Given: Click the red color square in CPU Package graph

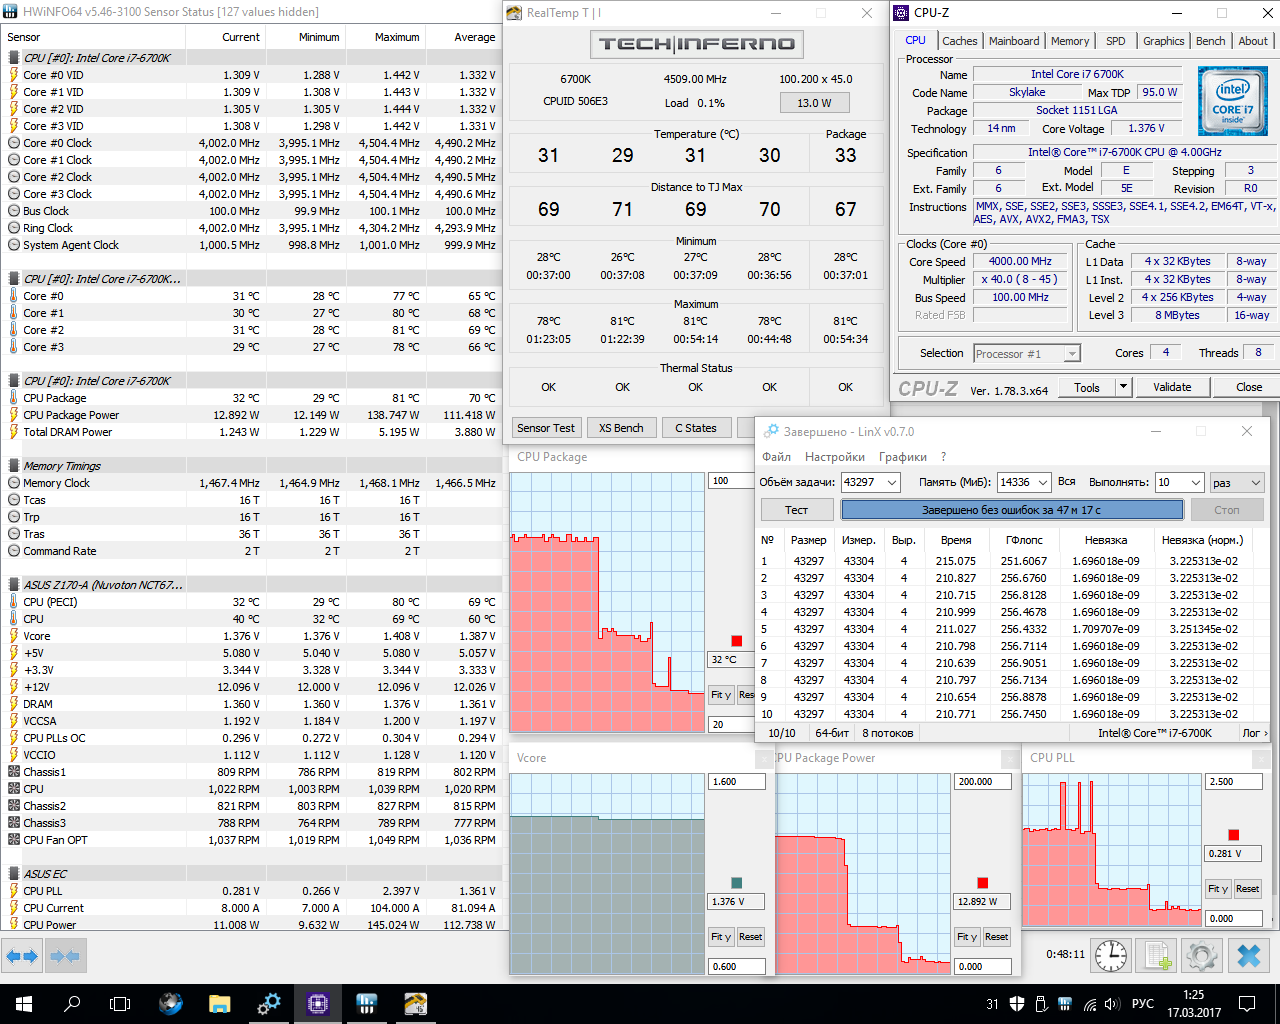Looking at the screenshot, I should click(x=737, y=641).
